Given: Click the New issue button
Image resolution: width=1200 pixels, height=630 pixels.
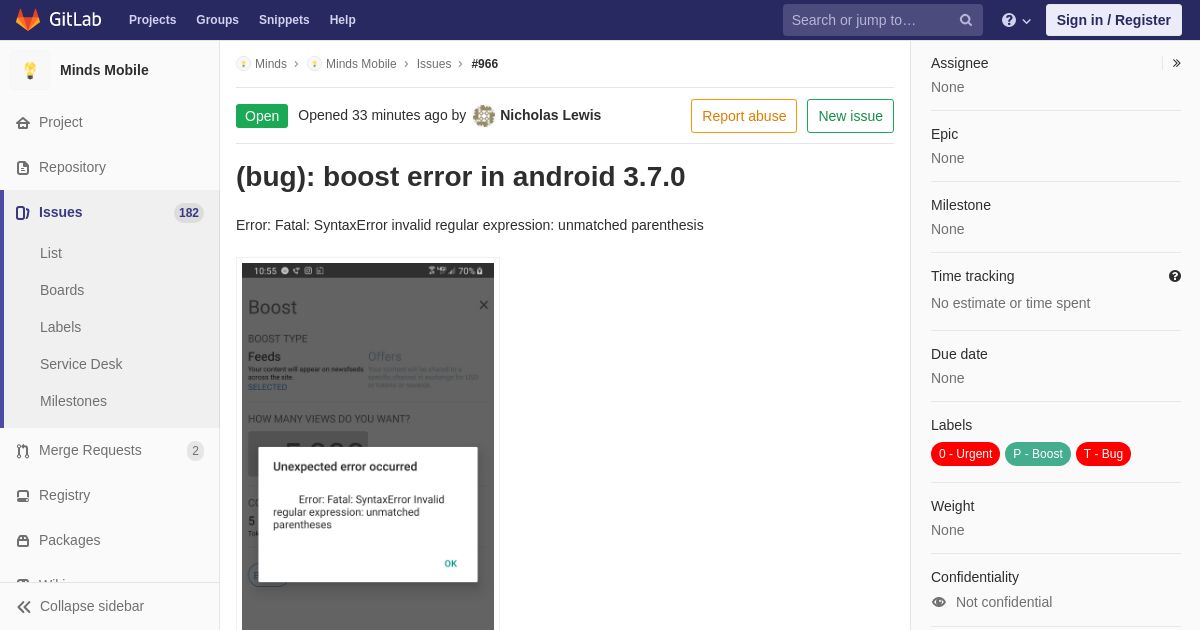Looking at the screenshot, I should pos(850,116).
